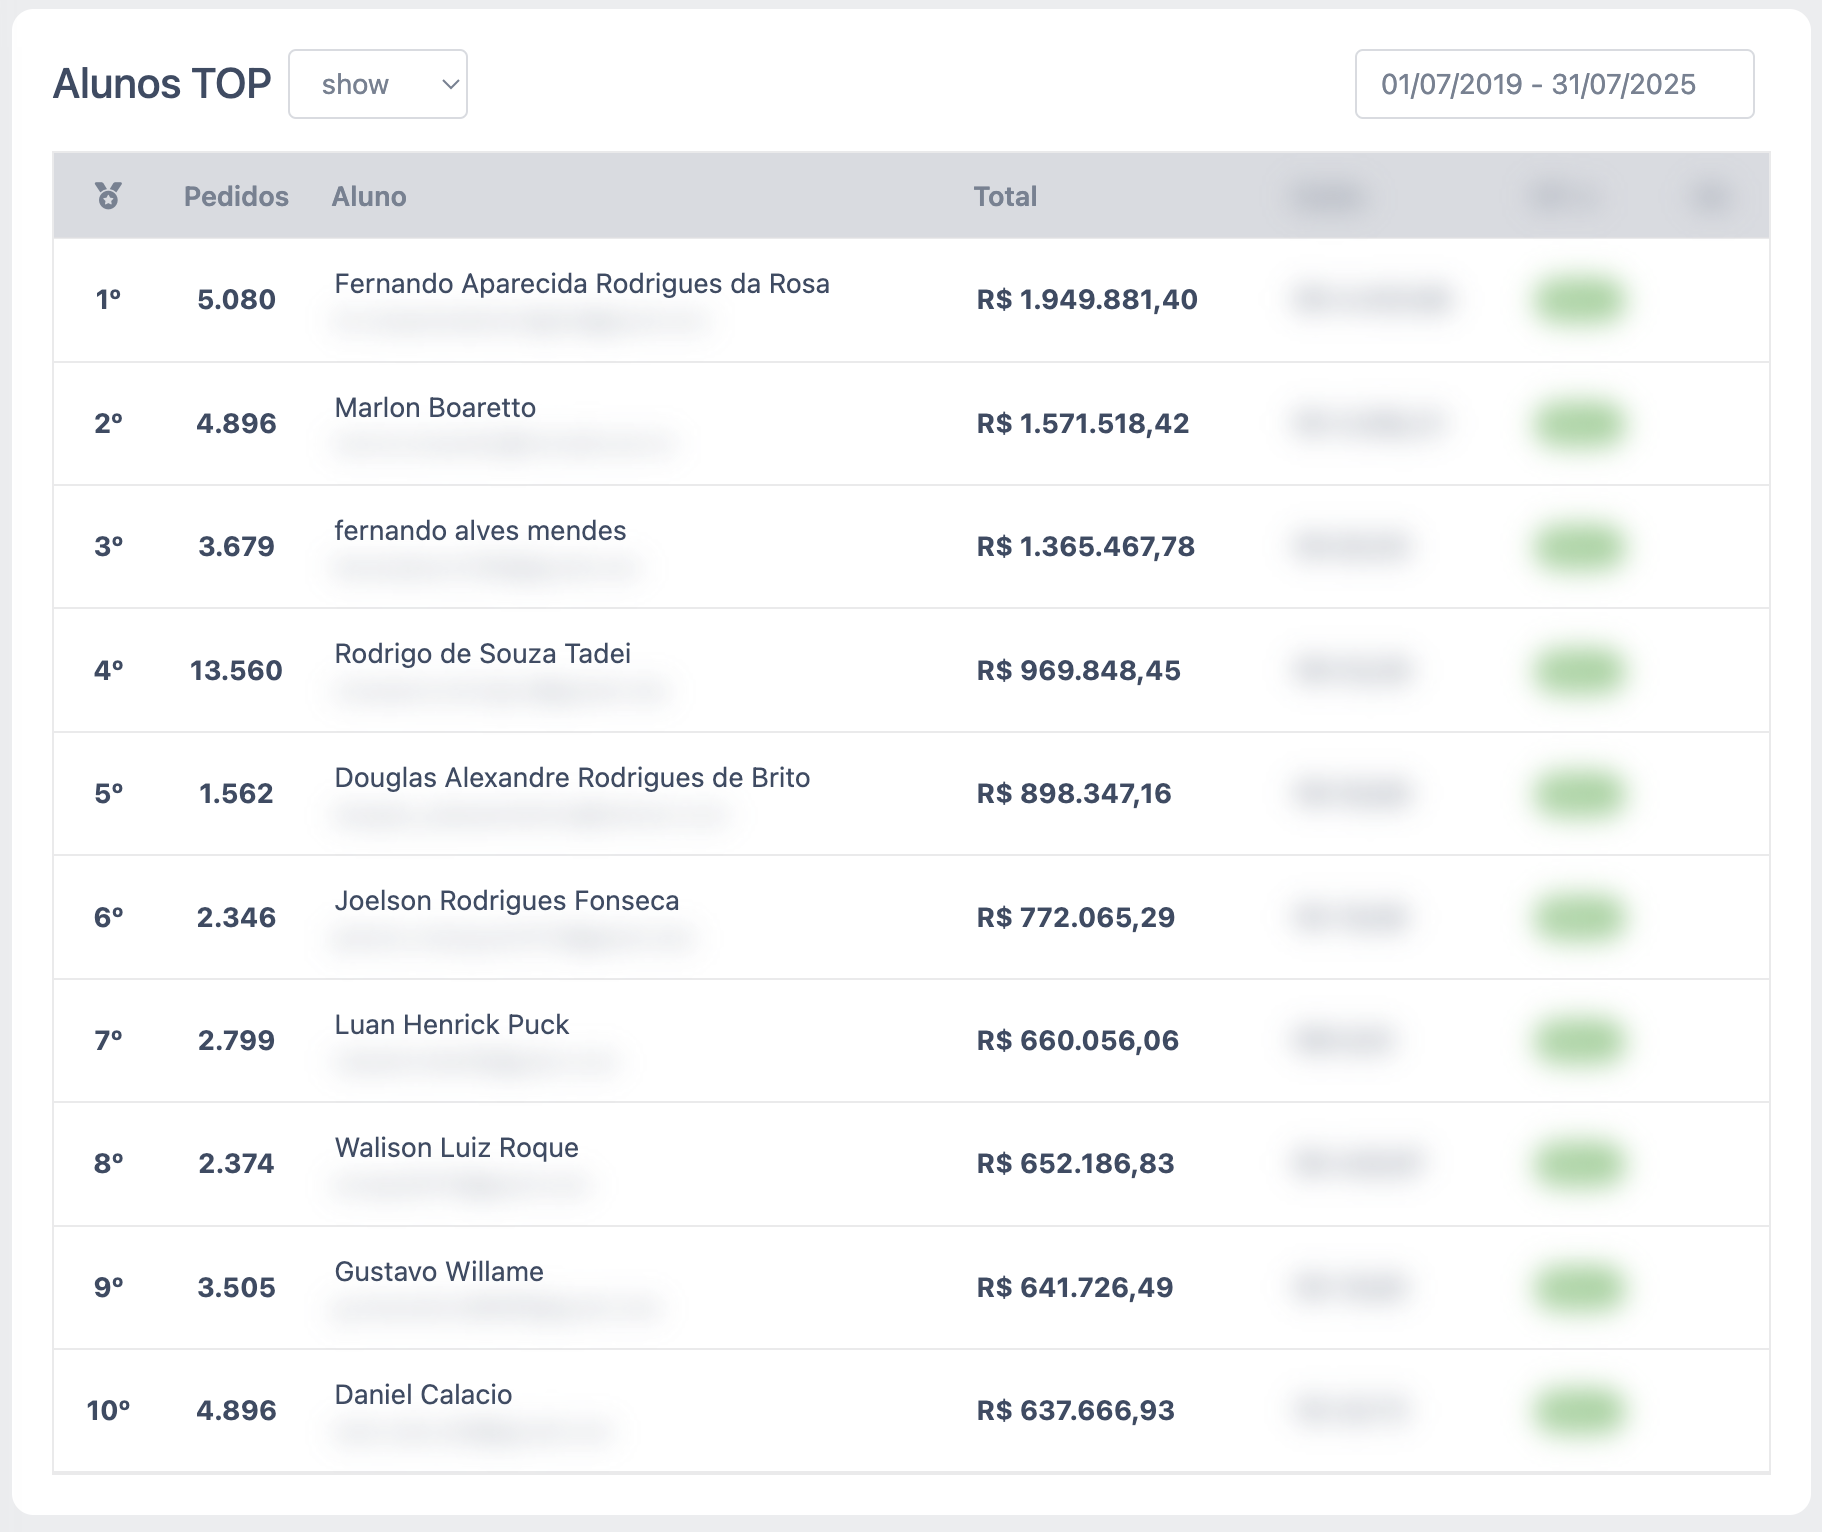The width and height of the screenshot is (1822, 1532).
Task: Open student Fernando Aparecida Rodrigues da Rosa
Action: 581,284
